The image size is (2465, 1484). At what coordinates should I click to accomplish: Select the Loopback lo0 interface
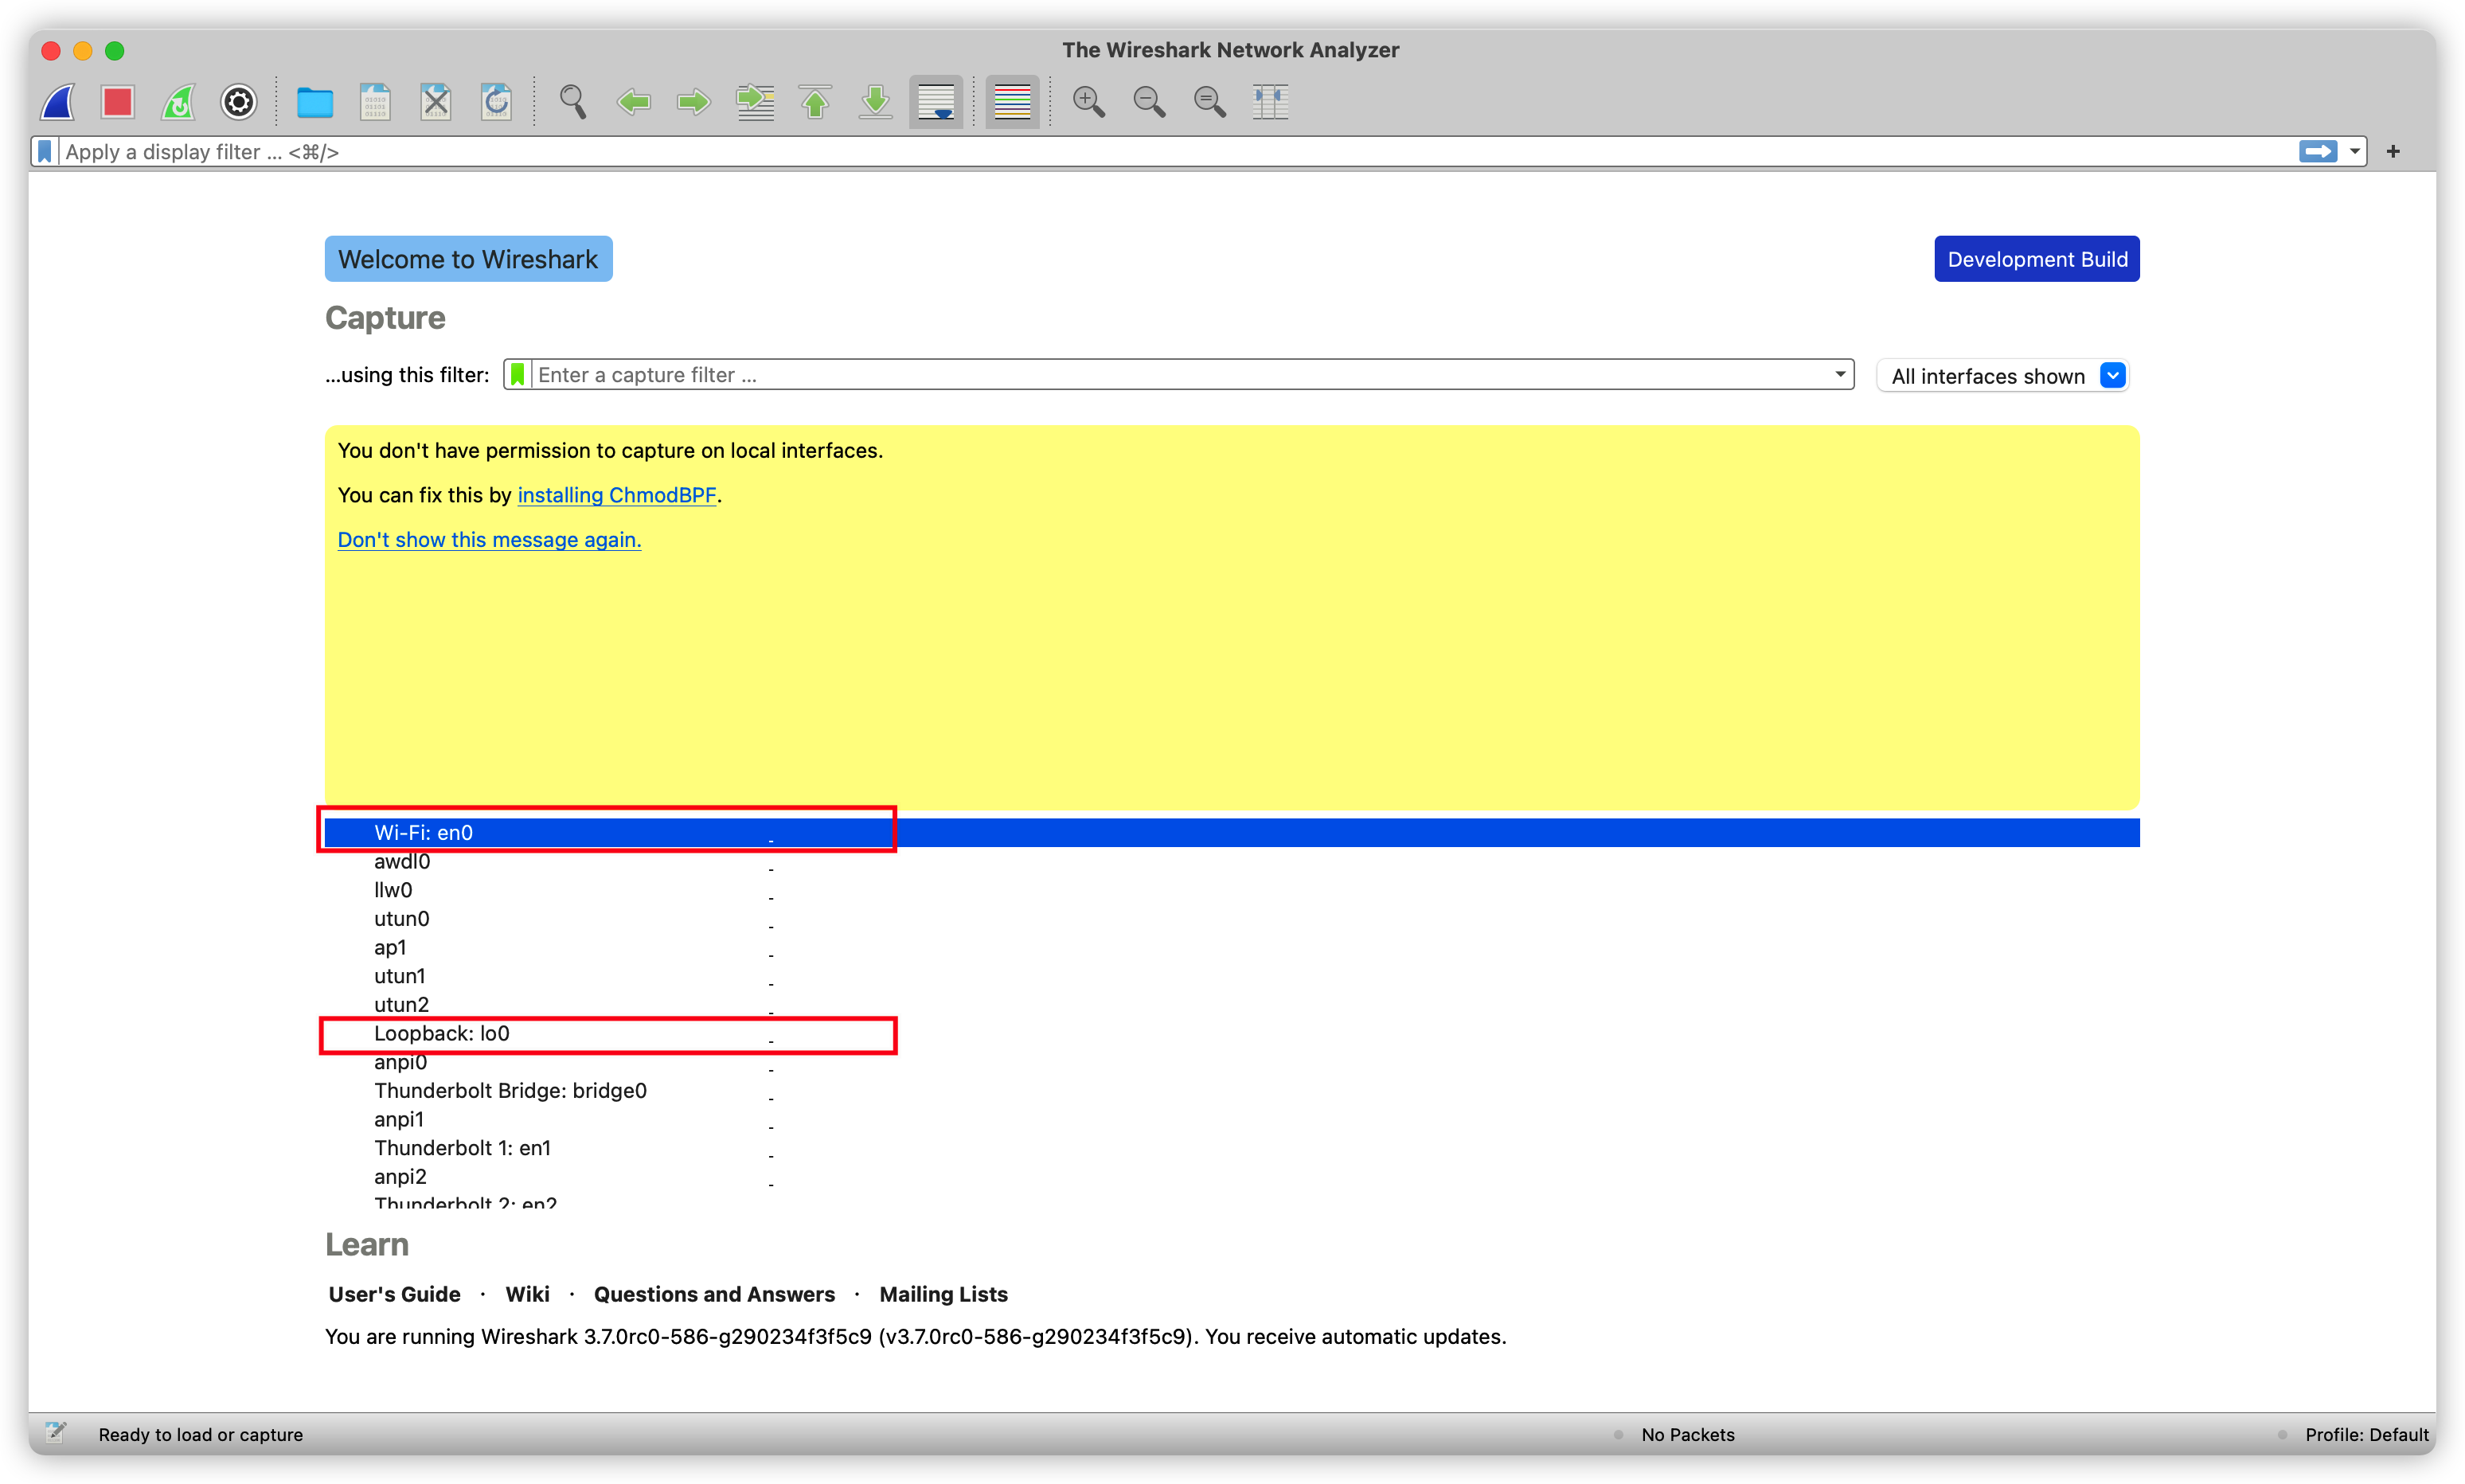click(441, 1033)
